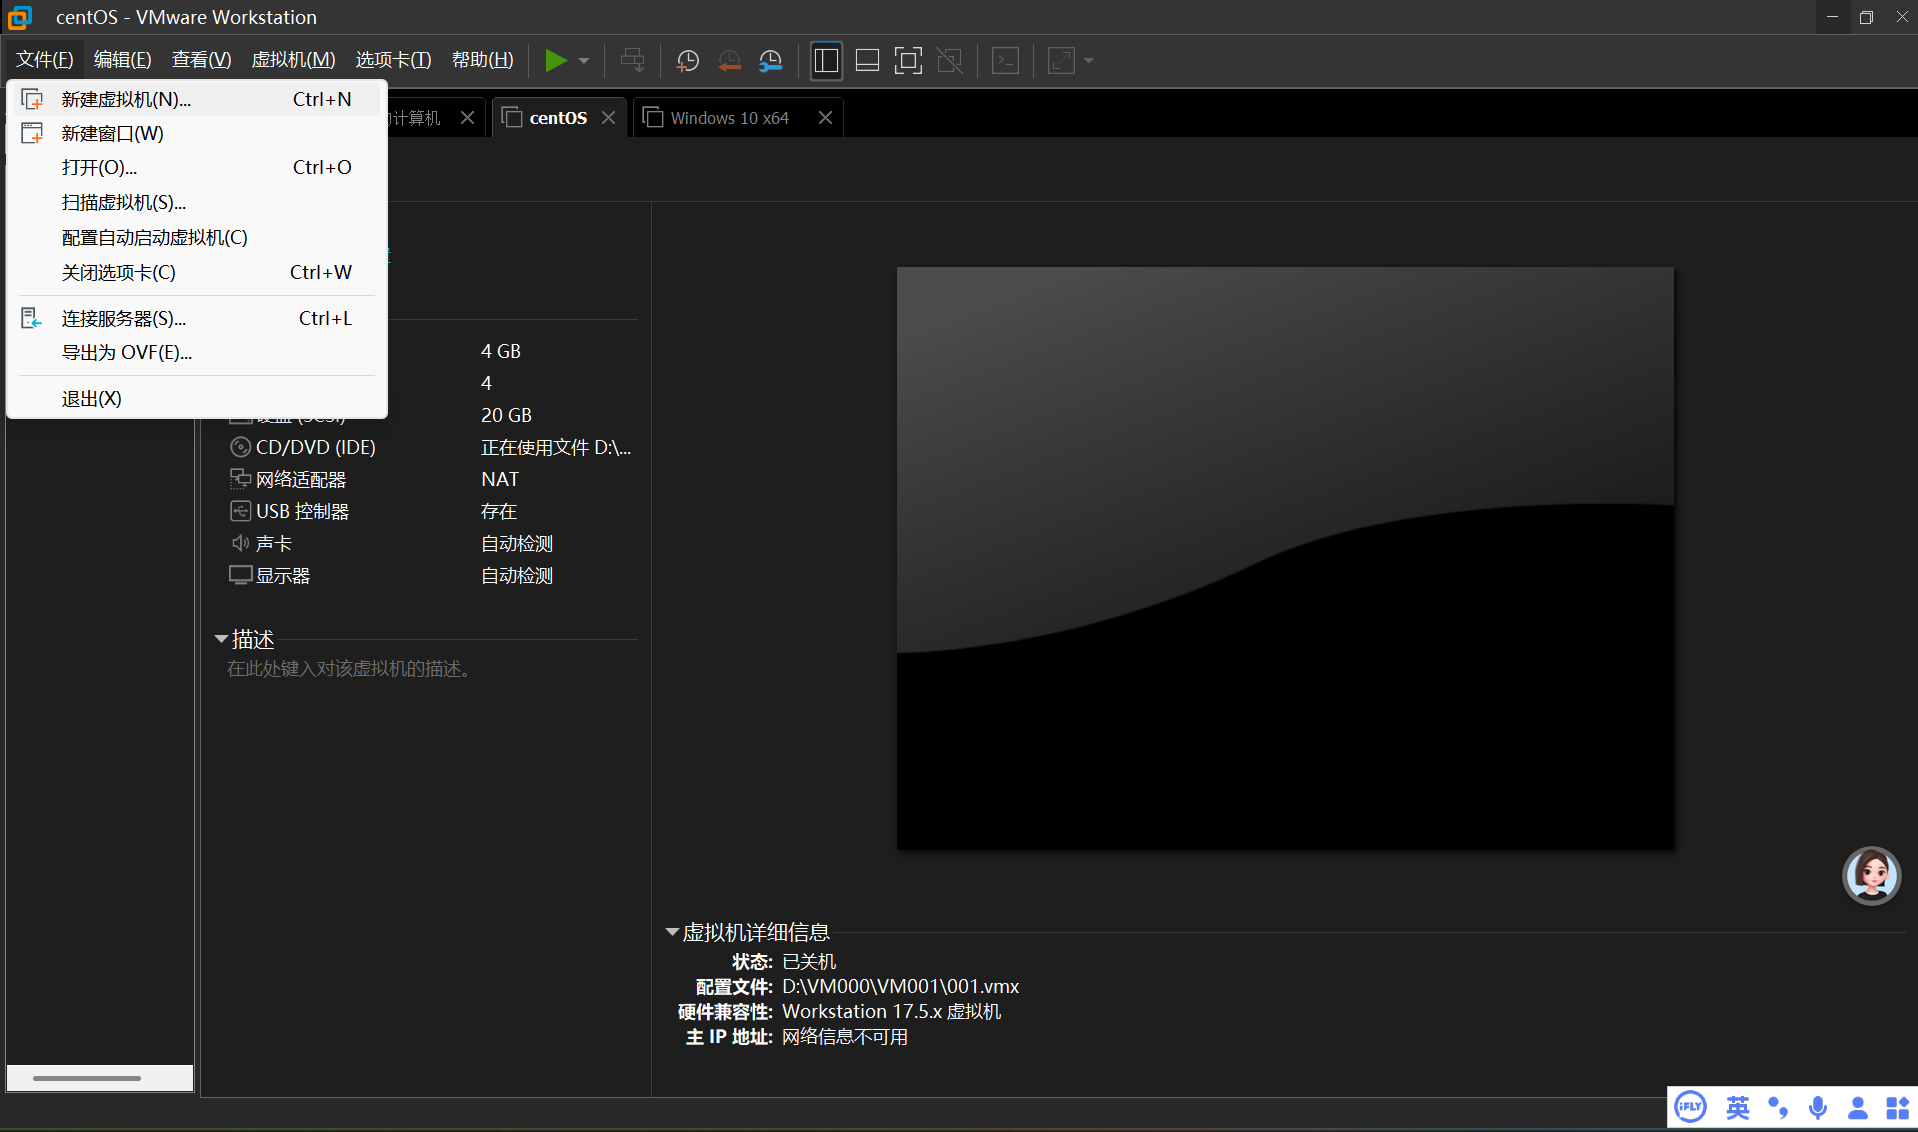Click the USB 控制器 device row
This screenshot has height=1132, width=1918.
point(432,511)
